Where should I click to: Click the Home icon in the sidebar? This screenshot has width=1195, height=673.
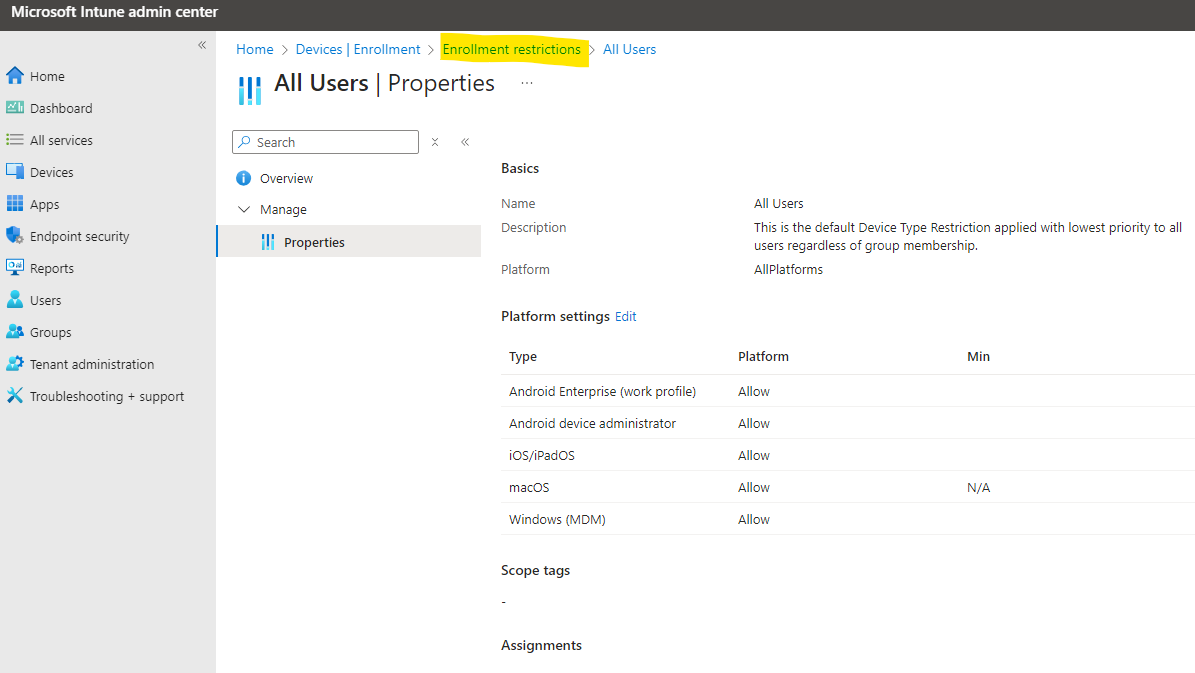pyautogui.click(x=14, y=75)
